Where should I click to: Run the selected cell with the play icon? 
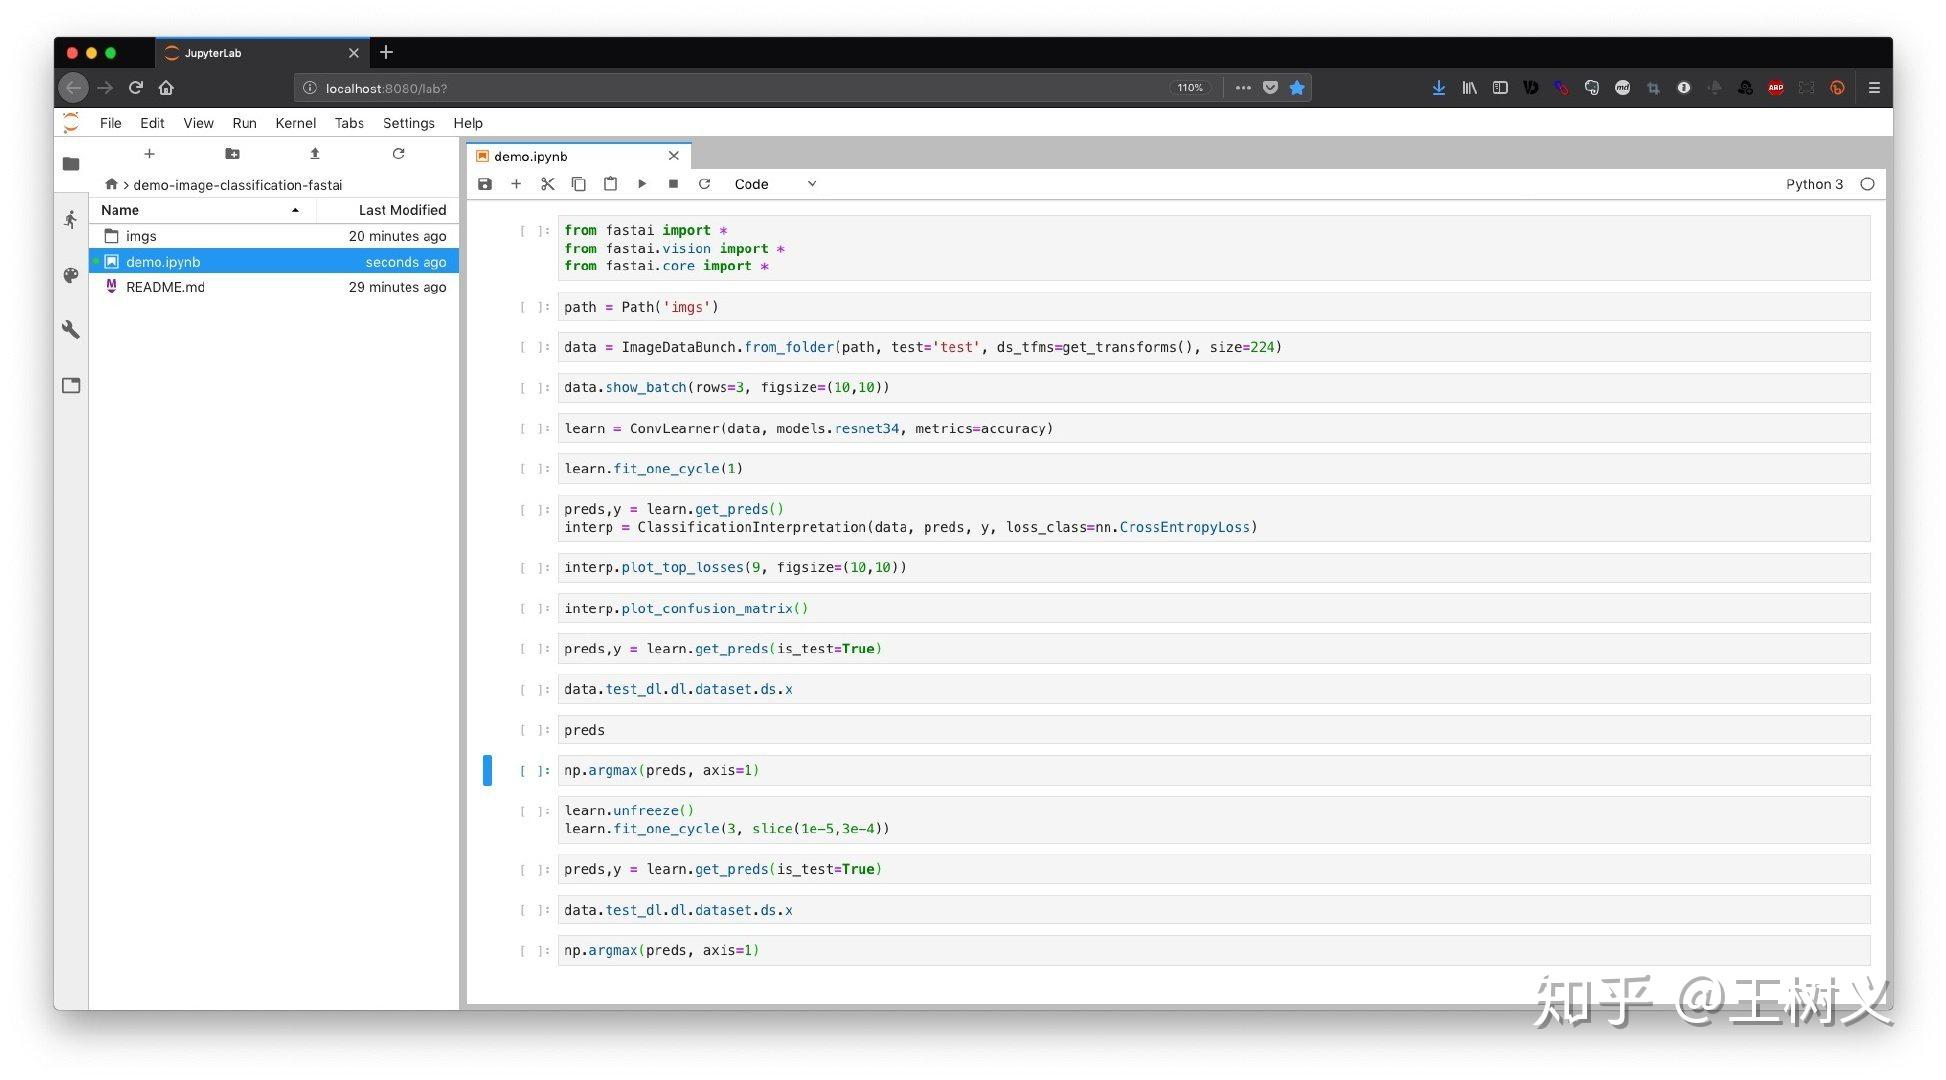coord(642,184)
